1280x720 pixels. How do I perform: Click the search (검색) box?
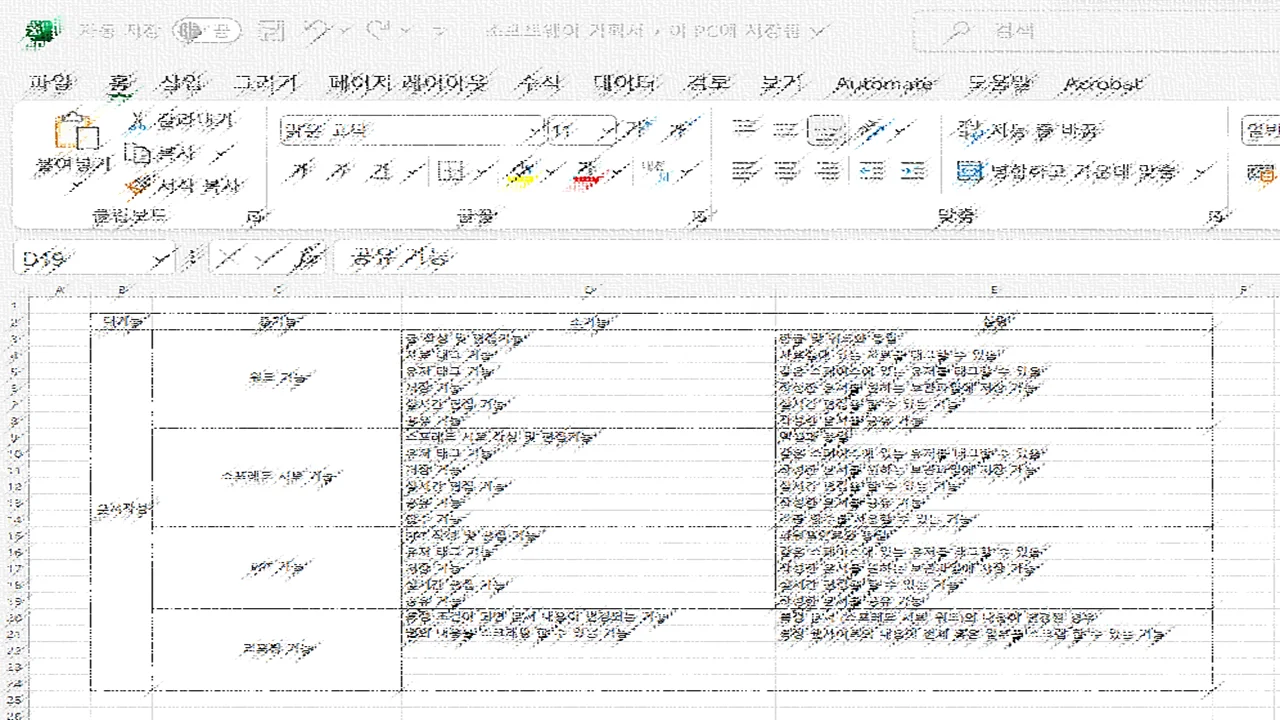(1097, 31)
